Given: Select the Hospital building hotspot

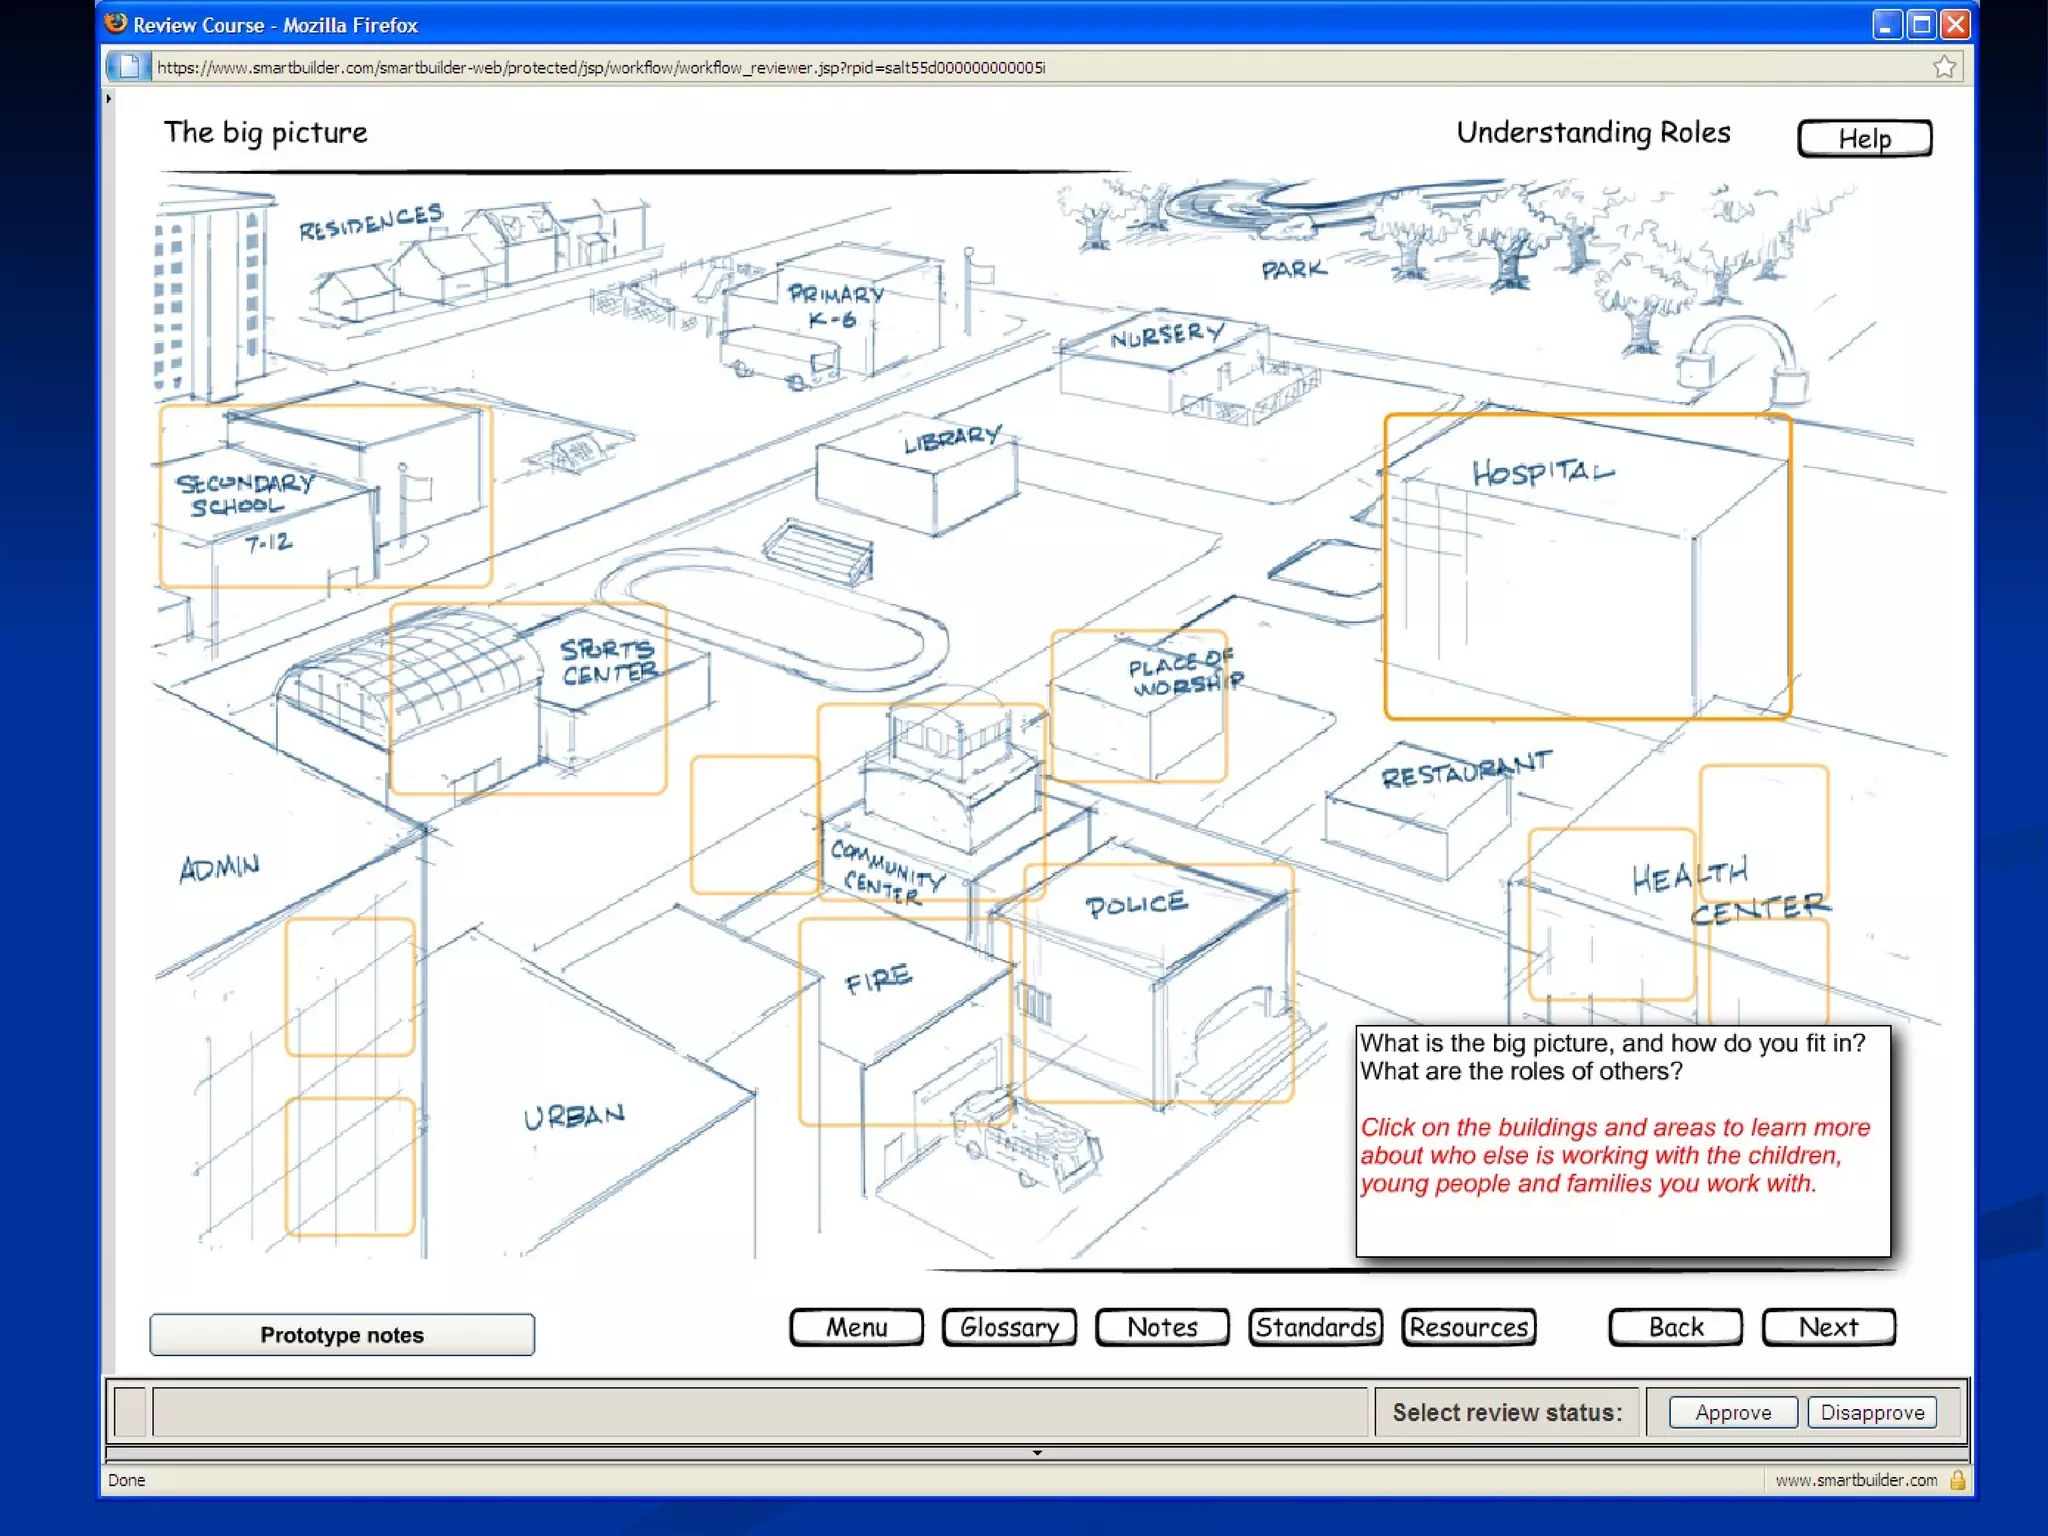Looking at the screenshot, I should click(1587, 566).
